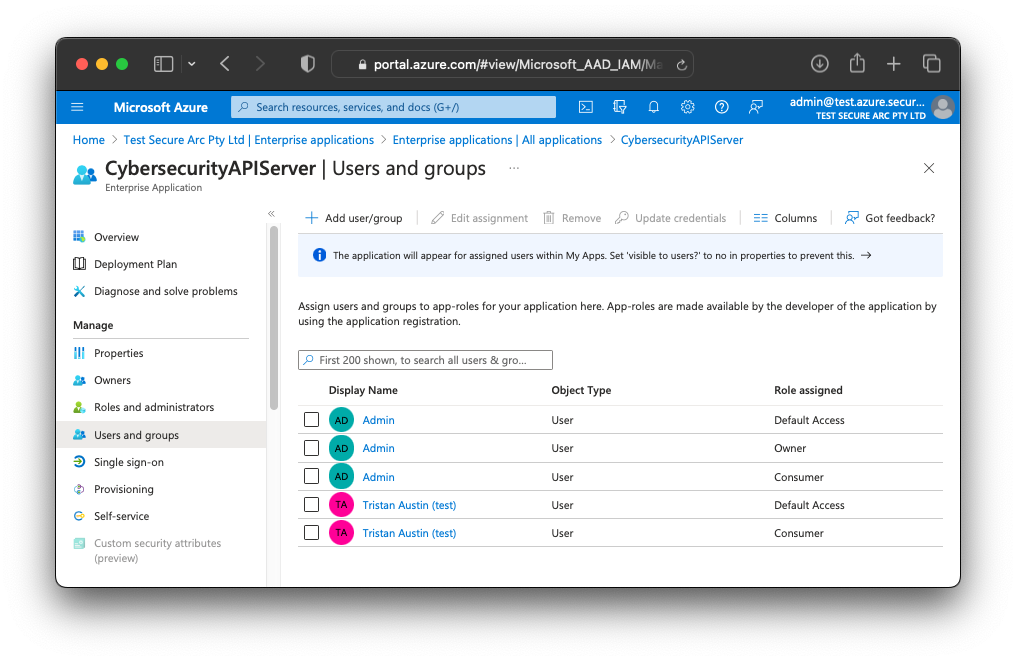Click the Azure resource search box

(x=393, y=107)
